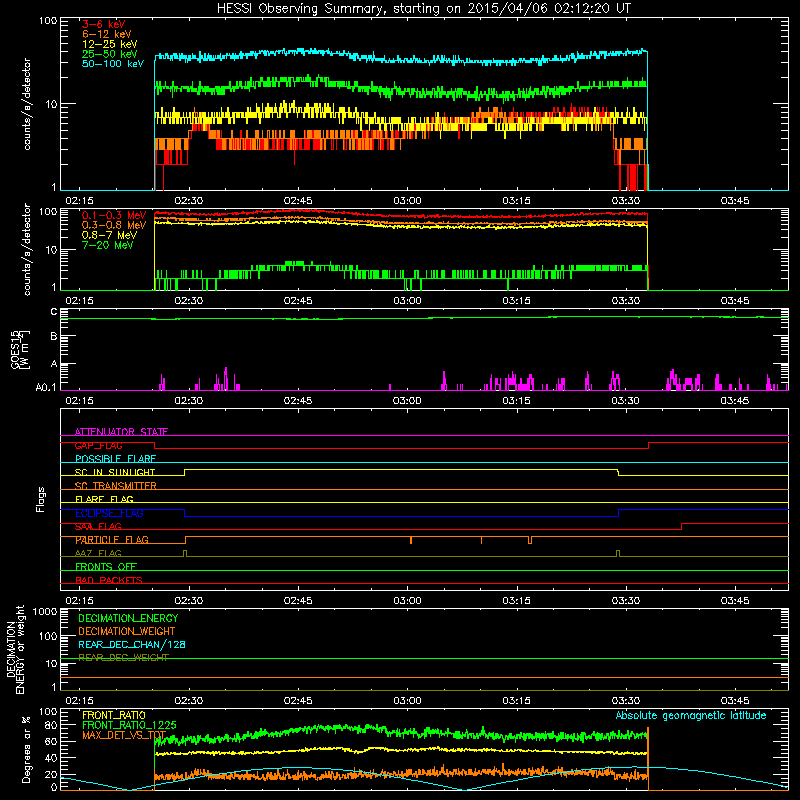Image resolution: width=800 pixels, height=800 pixels.
Task: Click the 03:00 tick under the top panel
Action: pos(407,201)
